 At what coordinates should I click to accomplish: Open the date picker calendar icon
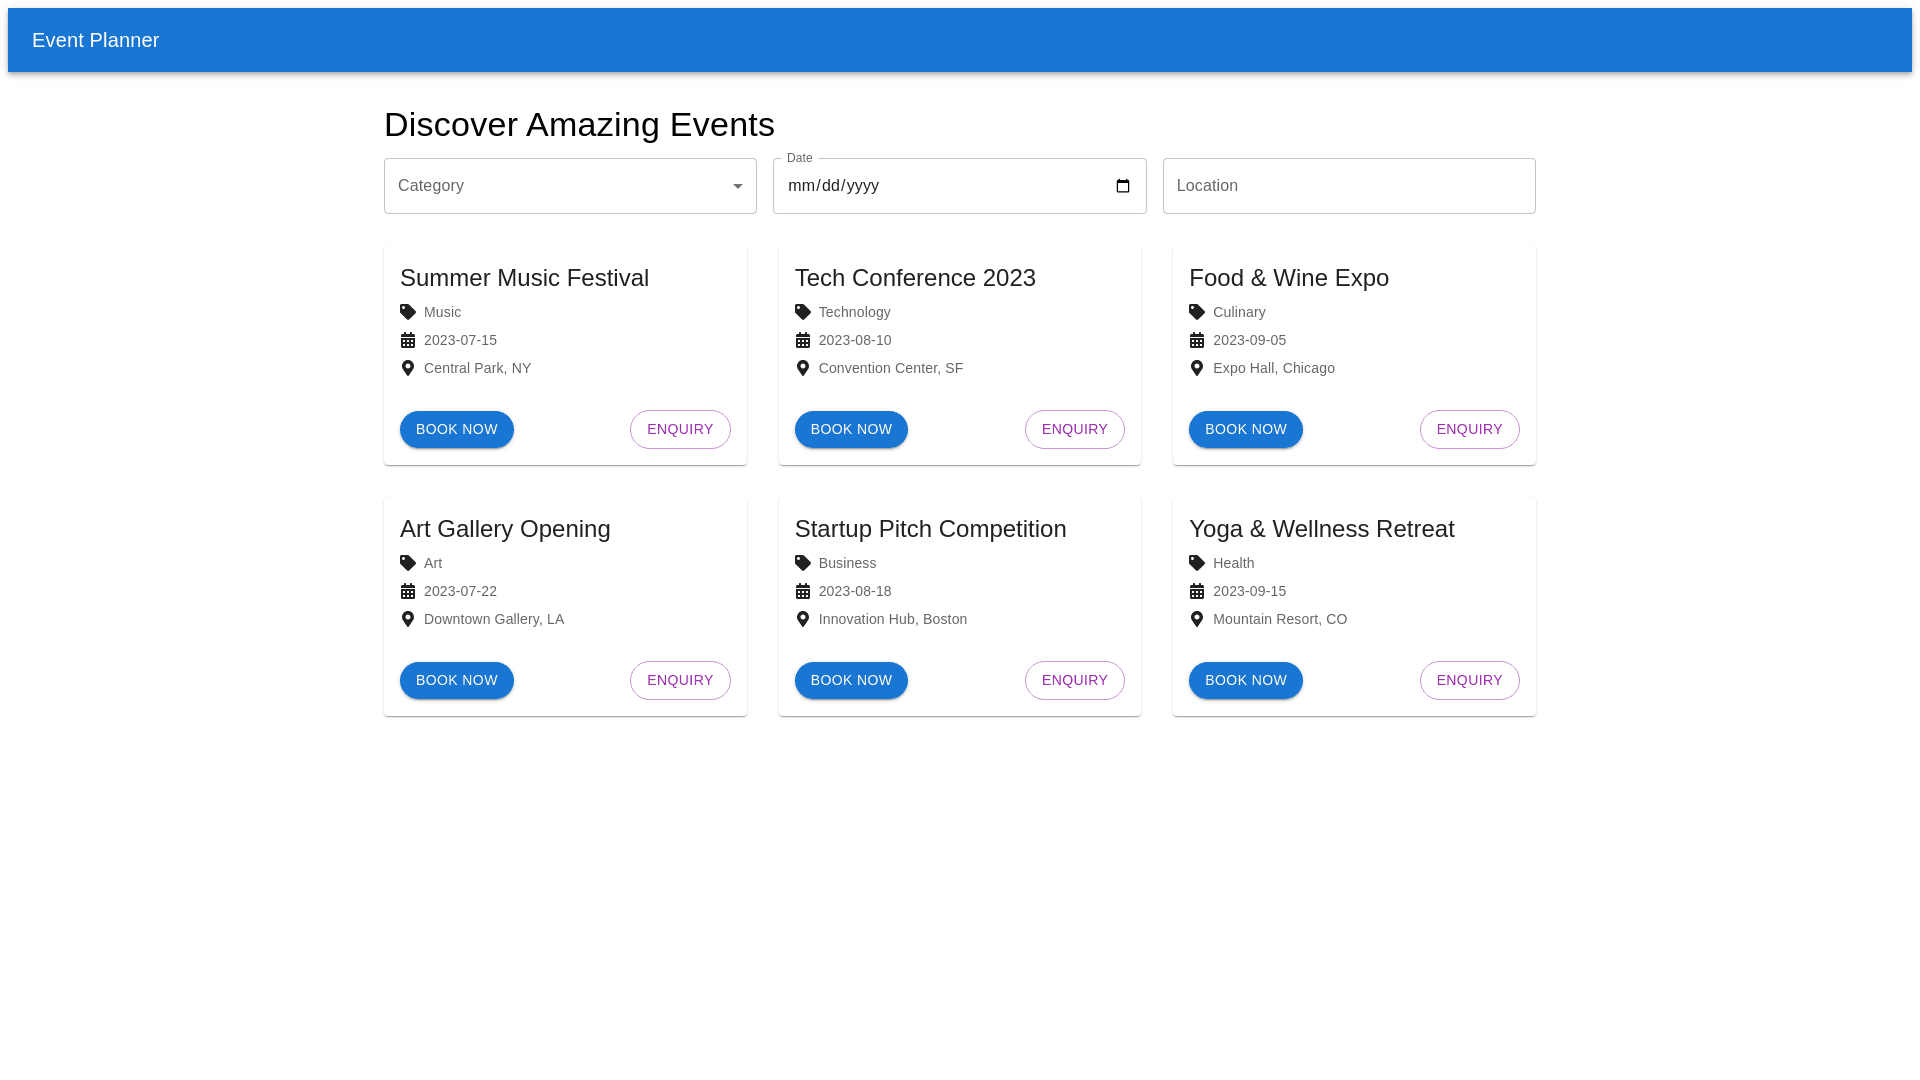pyautogui.click(x=1122, y=186)
